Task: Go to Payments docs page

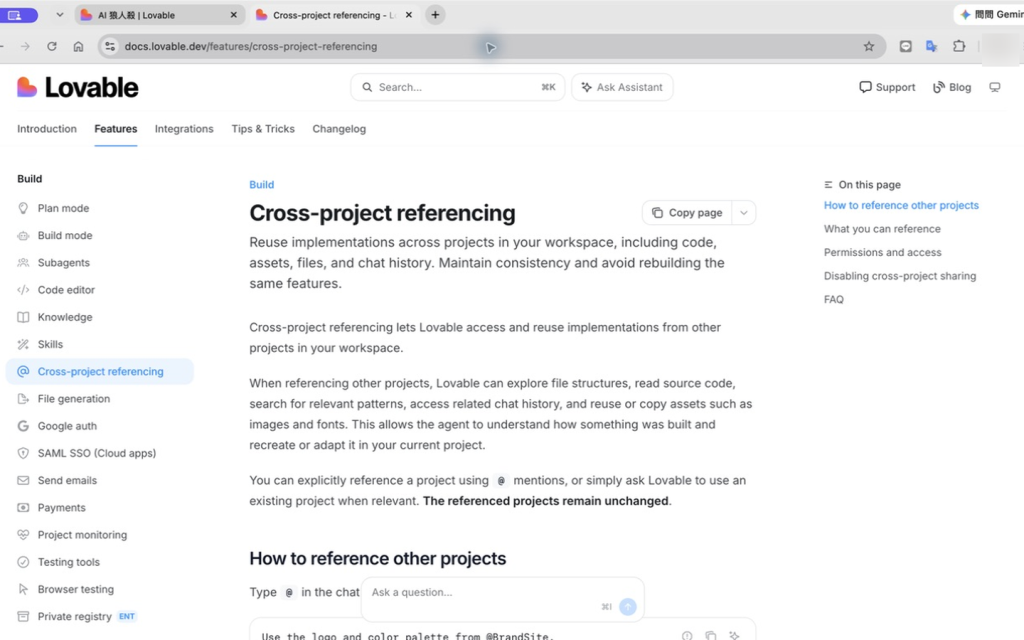Action: [61, 507]
